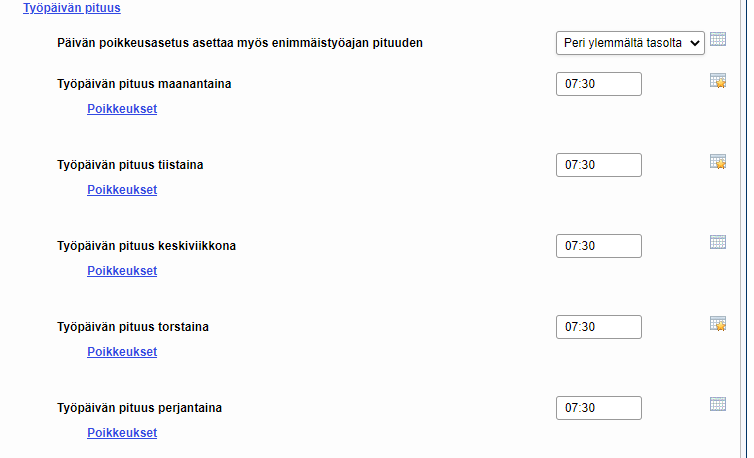Click calendar icon for perjantaina row

click(717, 404)
